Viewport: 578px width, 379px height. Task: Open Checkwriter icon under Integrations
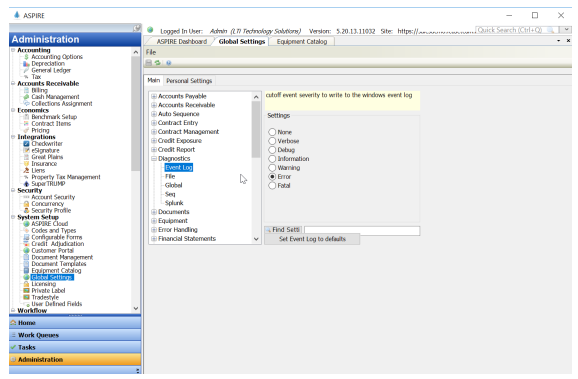(x=26, y=144)
